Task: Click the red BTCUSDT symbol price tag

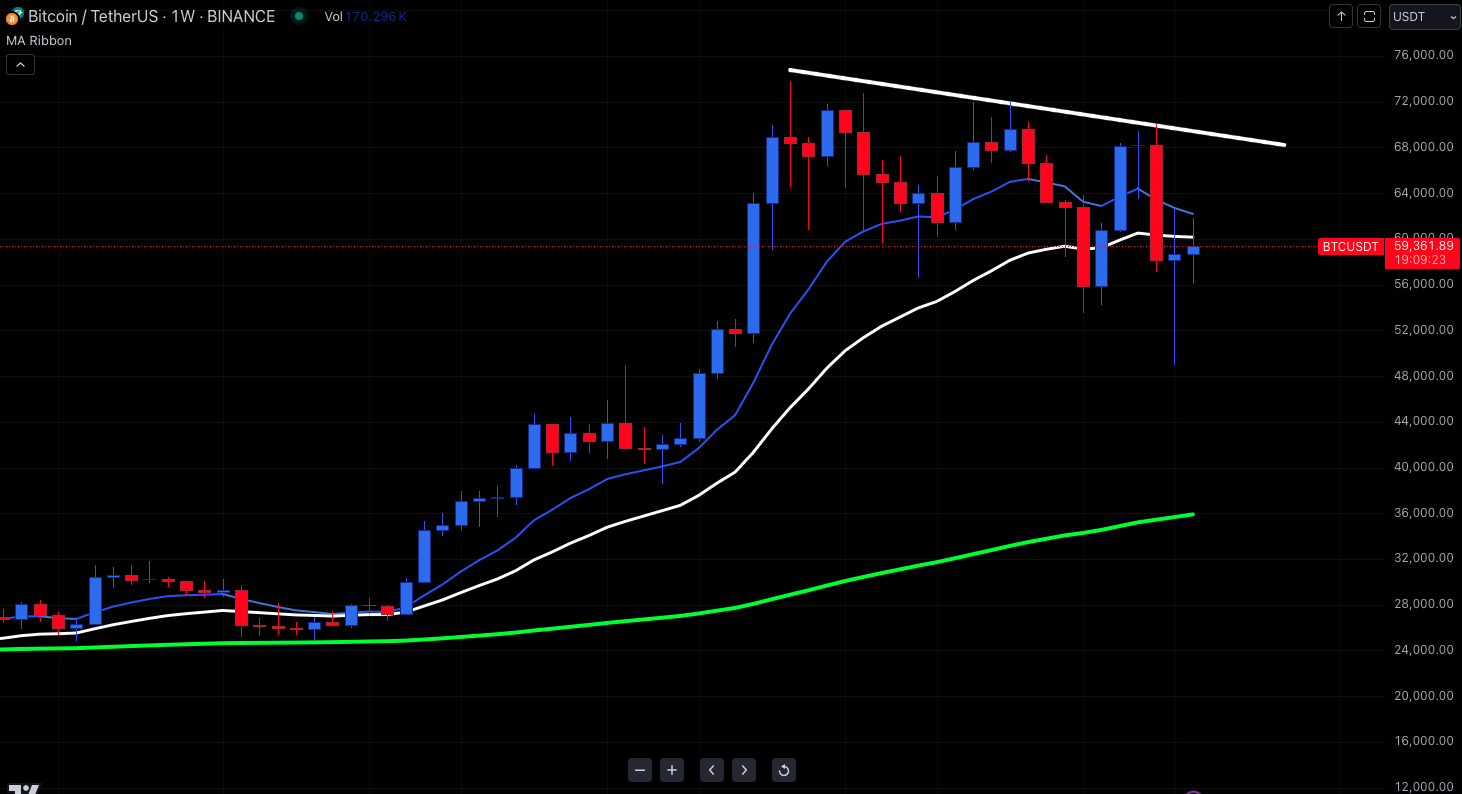Action: coord(1349,246)
